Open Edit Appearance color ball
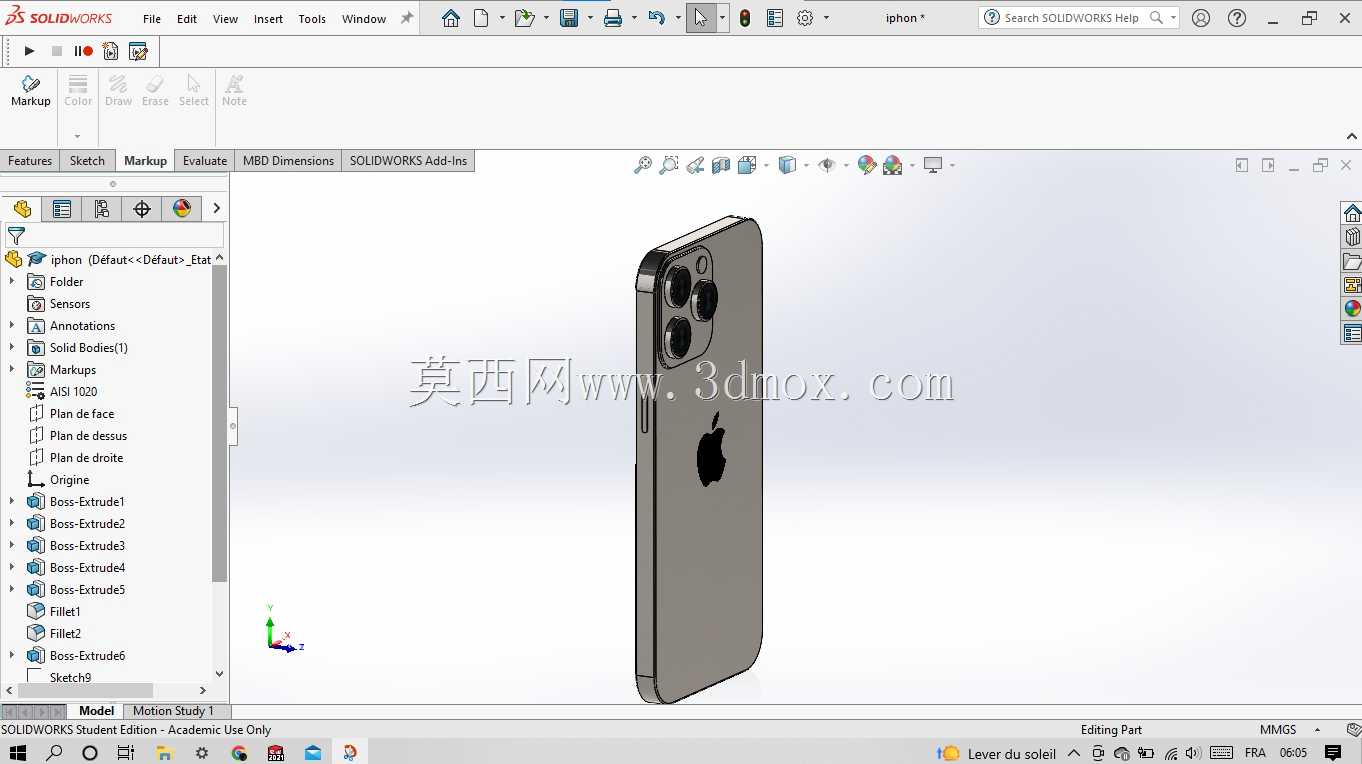The height and width of the screenshot is (764, 1362). (867, 165)
